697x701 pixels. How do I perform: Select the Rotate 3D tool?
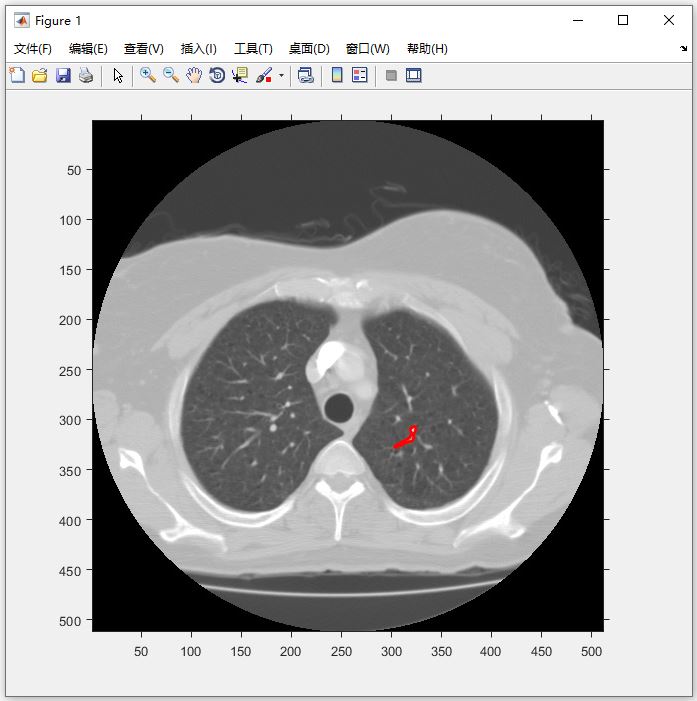tap(217, 75)
